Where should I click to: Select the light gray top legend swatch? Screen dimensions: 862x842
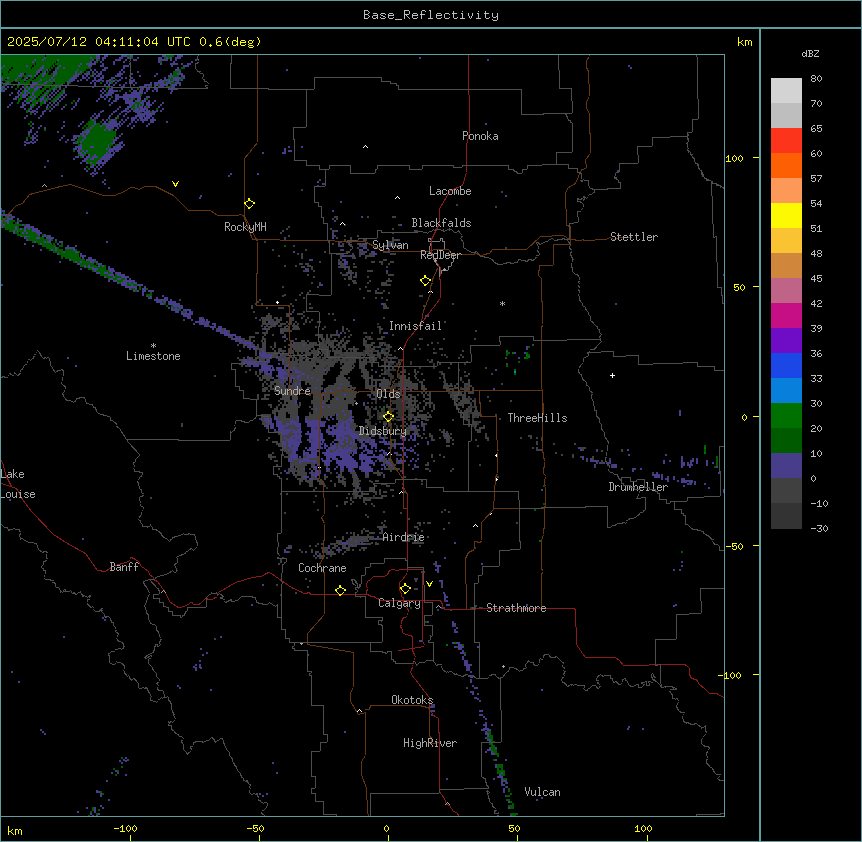(x=786, y=91)
